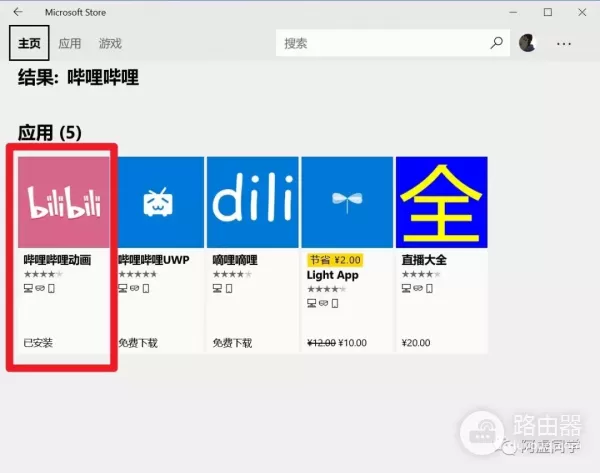
Task: Open the 直播大全 yellow 全 tile
Action: (442, 202)
